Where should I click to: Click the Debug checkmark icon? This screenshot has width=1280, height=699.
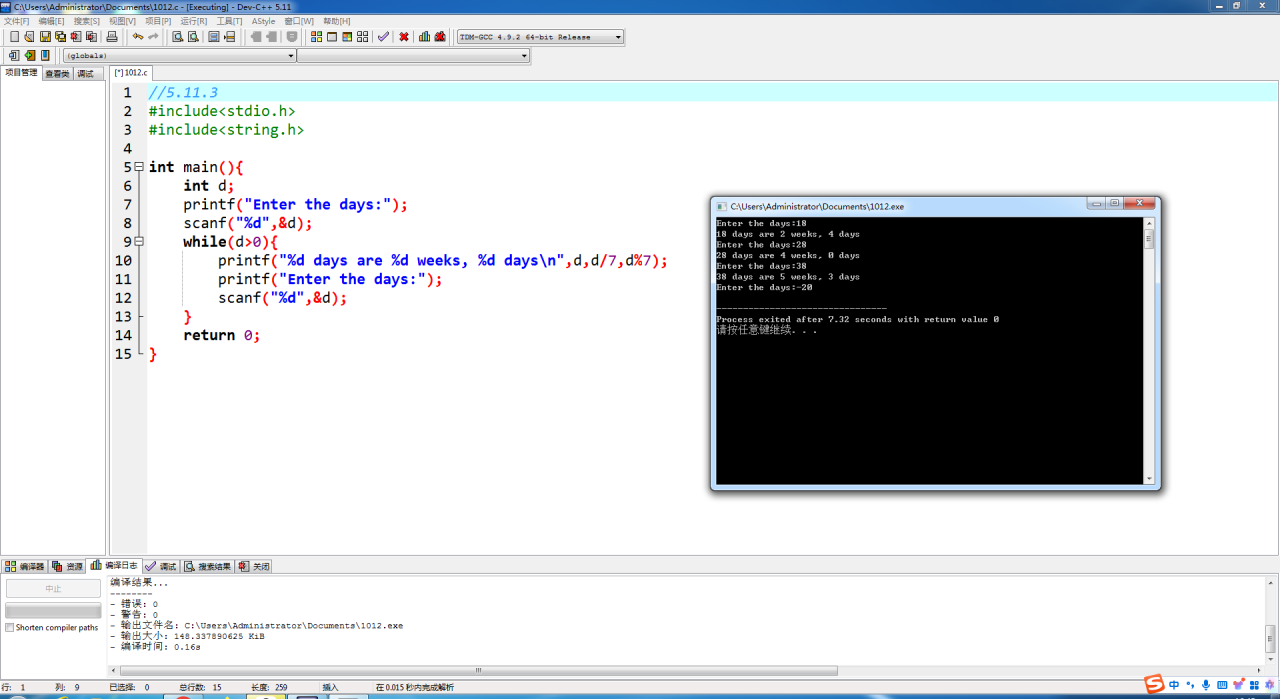pos(383,37)
